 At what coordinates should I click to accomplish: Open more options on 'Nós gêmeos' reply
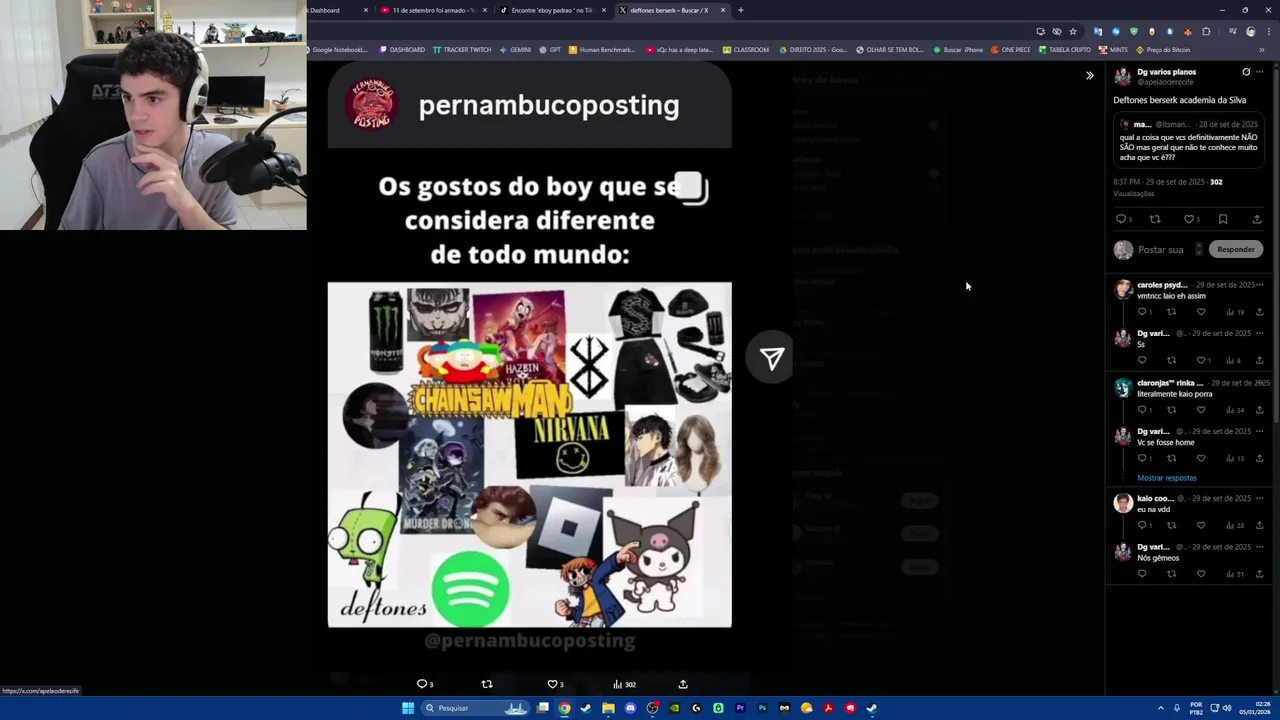1259,547
